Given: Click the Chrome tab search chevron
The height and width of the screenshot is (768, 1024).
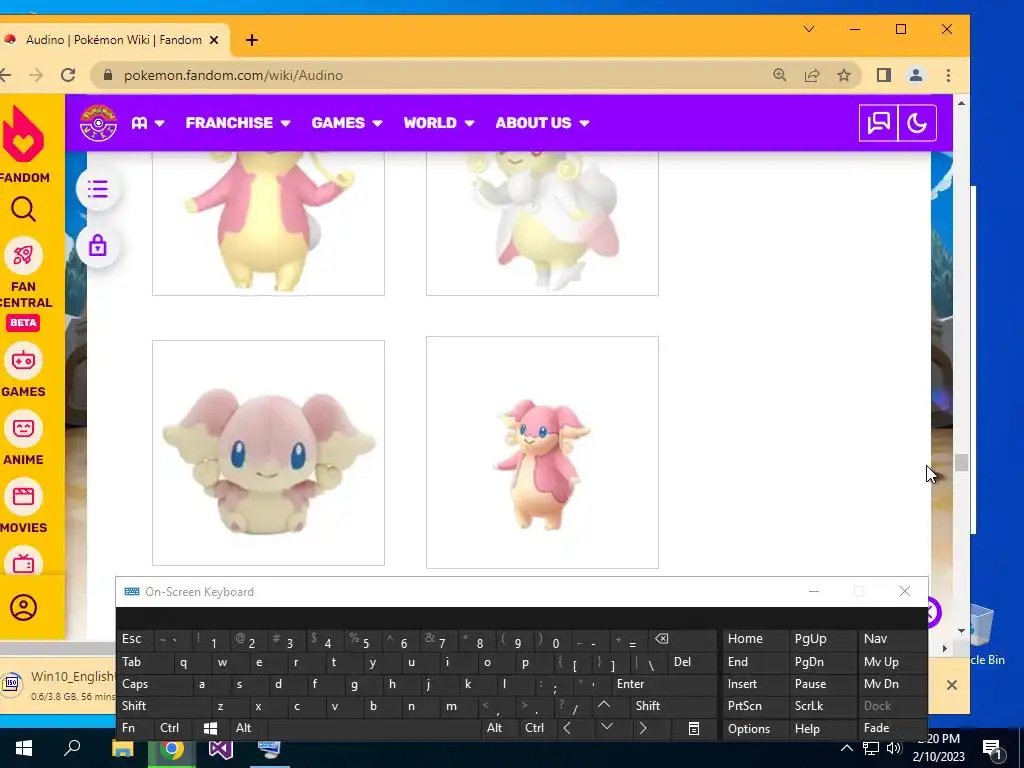Looking at the screenshot, I should pyautogui.click(x=808, y=29).
